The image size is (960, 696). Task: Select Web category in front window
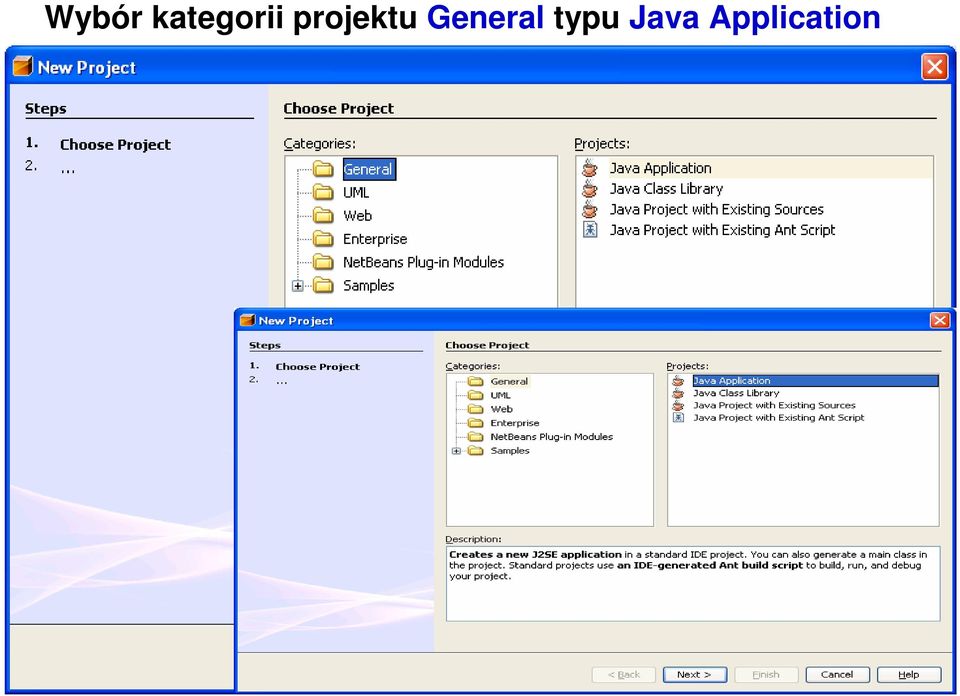[501, 409]
